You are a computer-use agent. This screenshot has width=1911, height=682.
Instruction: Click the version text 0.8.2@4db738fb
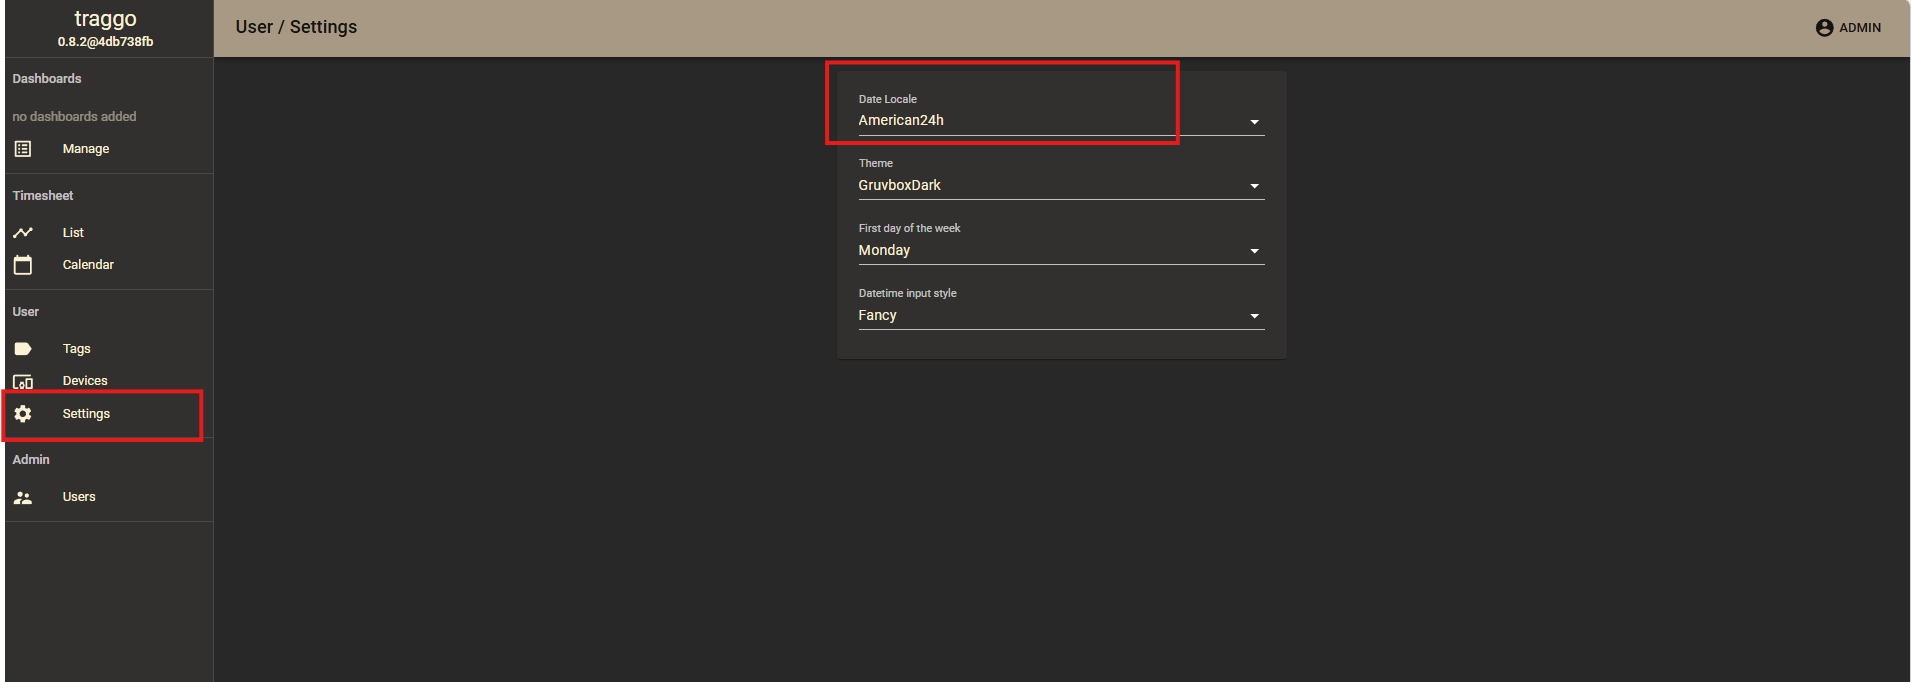click(x=105, y=42)
